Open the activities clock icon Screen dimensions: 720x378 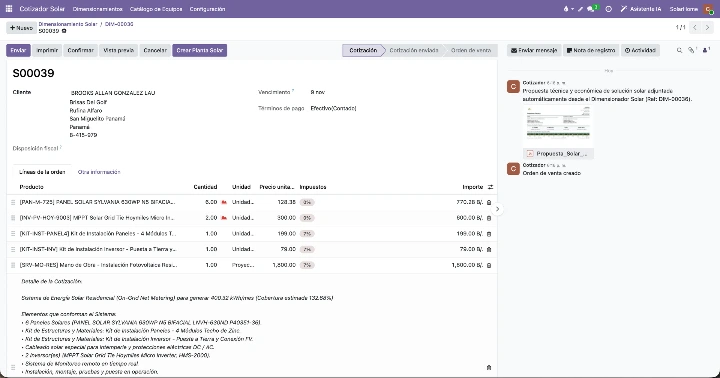[x=608, y=9]
